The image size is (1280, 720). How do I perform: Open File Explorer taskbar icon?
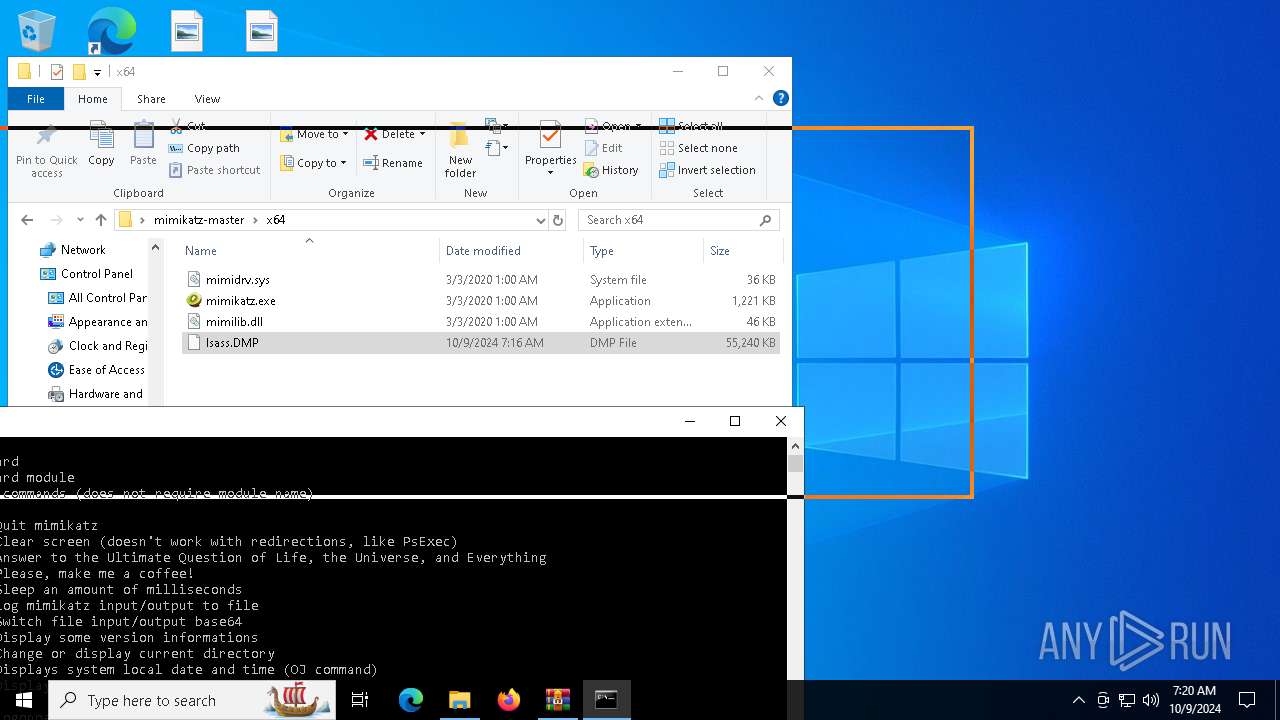(460, 700)
